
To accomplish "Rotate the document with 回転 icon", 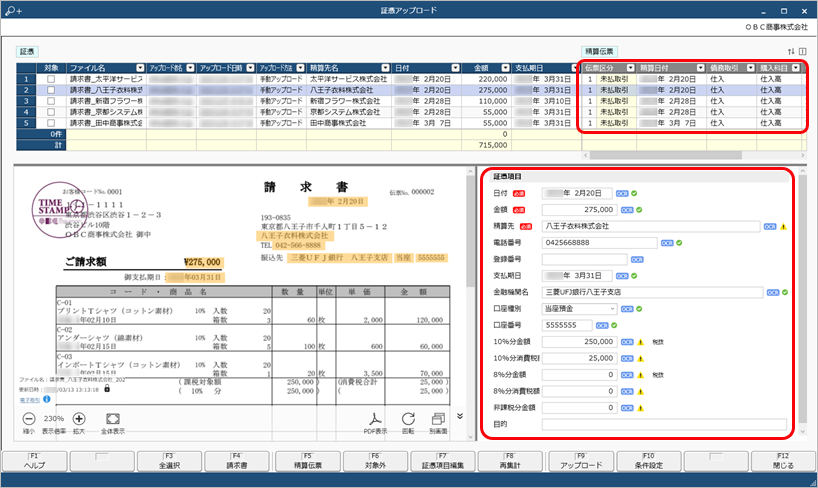I will [408, 419].
